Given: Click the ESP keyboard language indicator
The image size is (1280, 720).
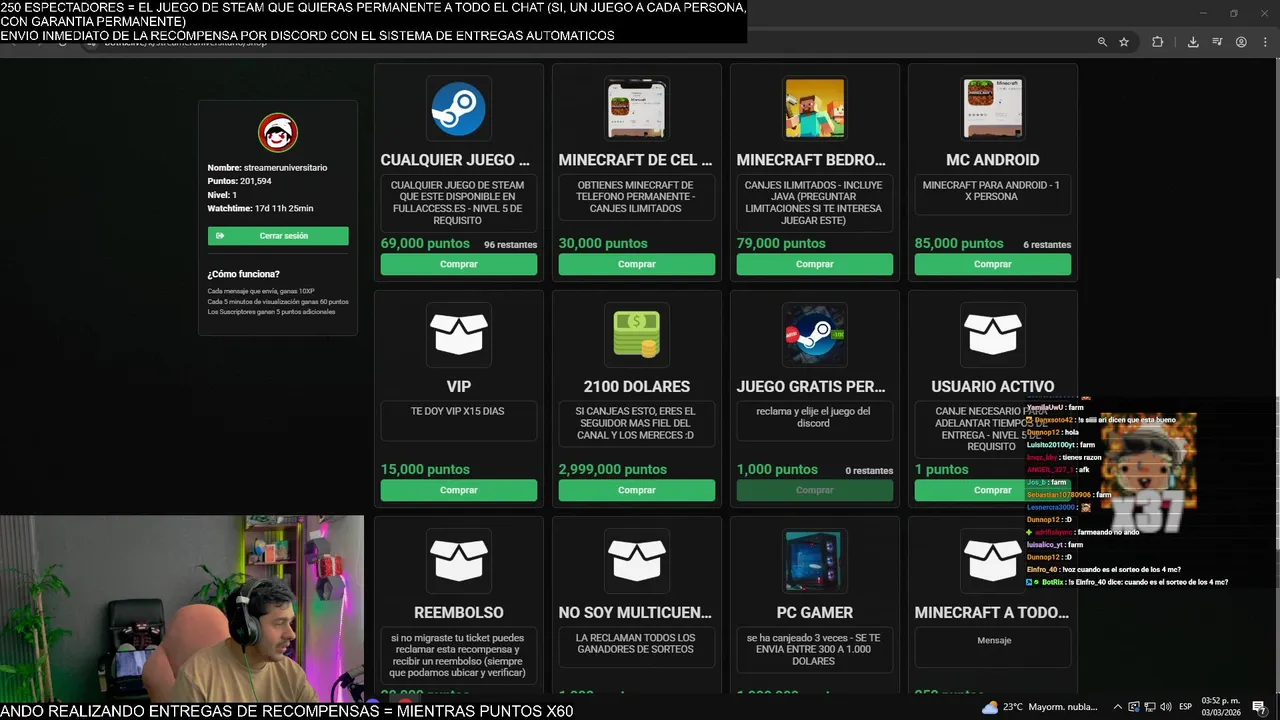Looking at the screenshot, I should tap(1185, 707).
